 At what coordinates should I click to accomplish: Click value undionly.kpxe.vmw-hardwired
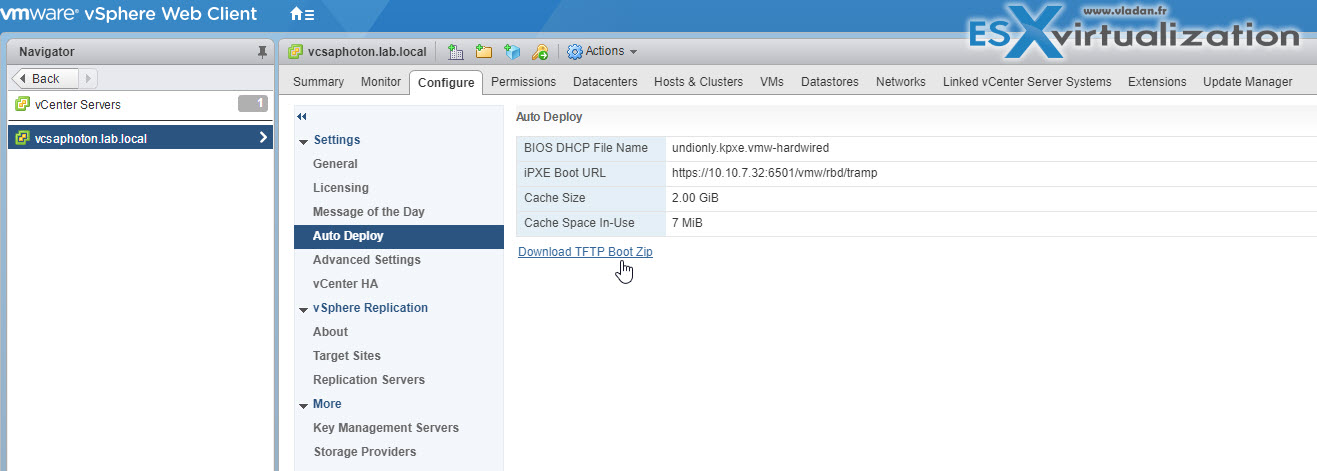pyautogui.click(x=751, y=148)
